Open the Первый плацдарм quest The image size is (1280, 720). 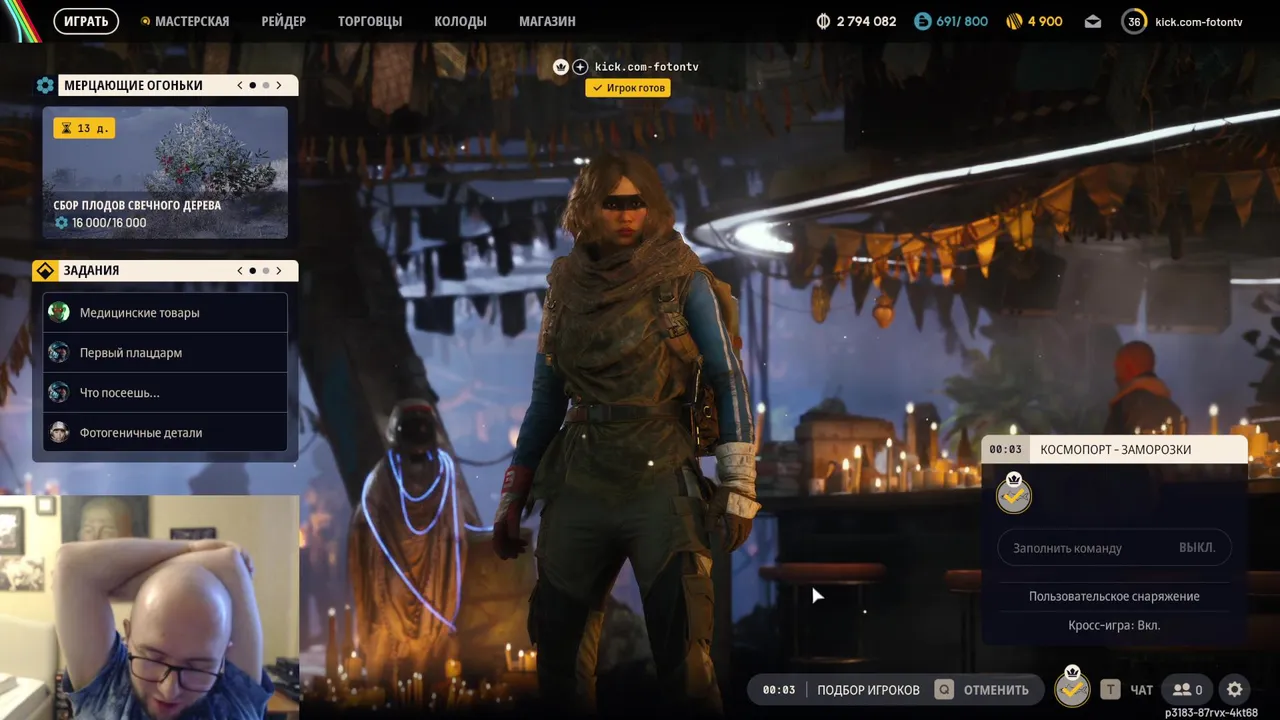point(165,353)
